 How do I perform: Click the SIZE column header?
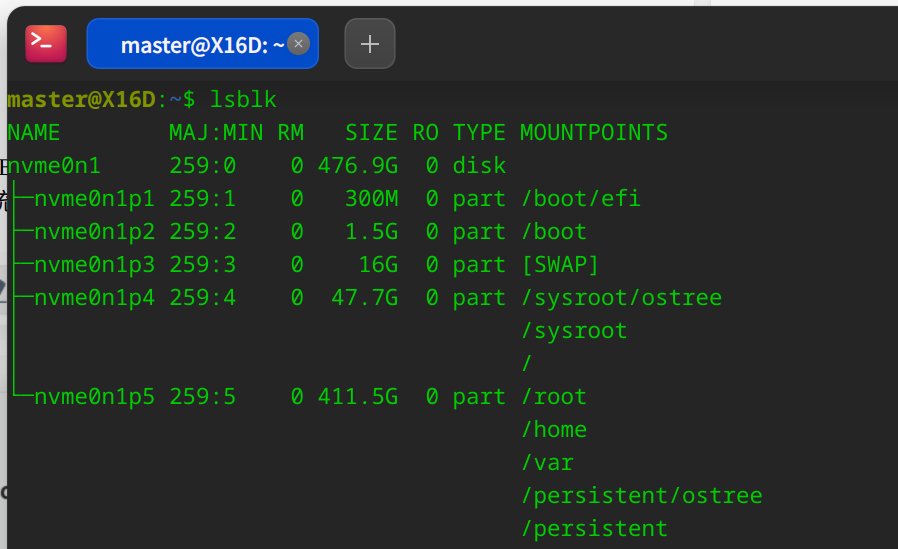371,133
